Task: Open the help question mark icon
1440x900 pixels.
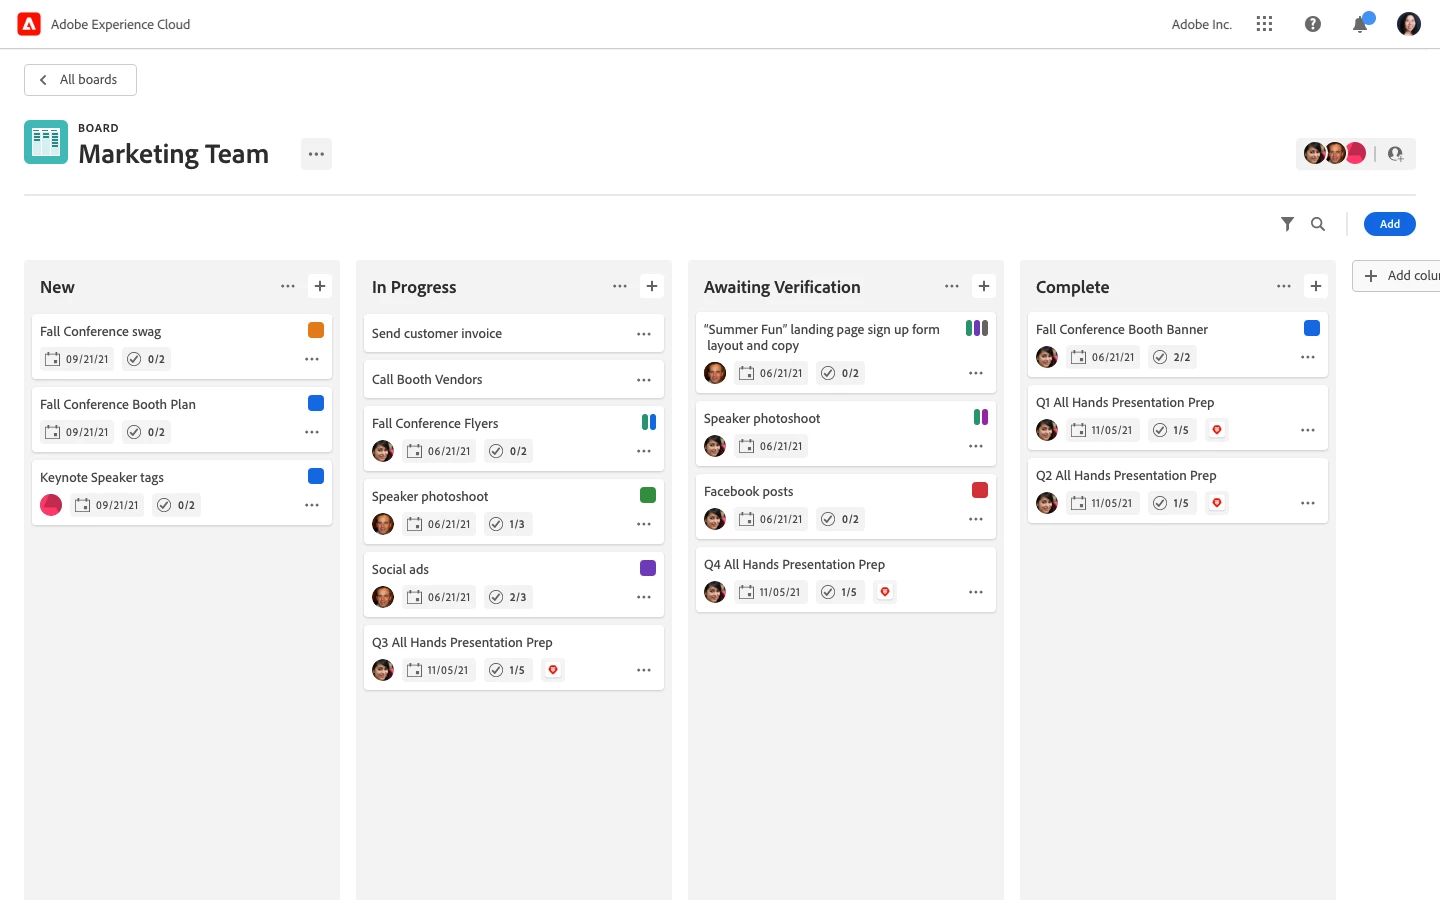Action: click(x=1313, y=24)
